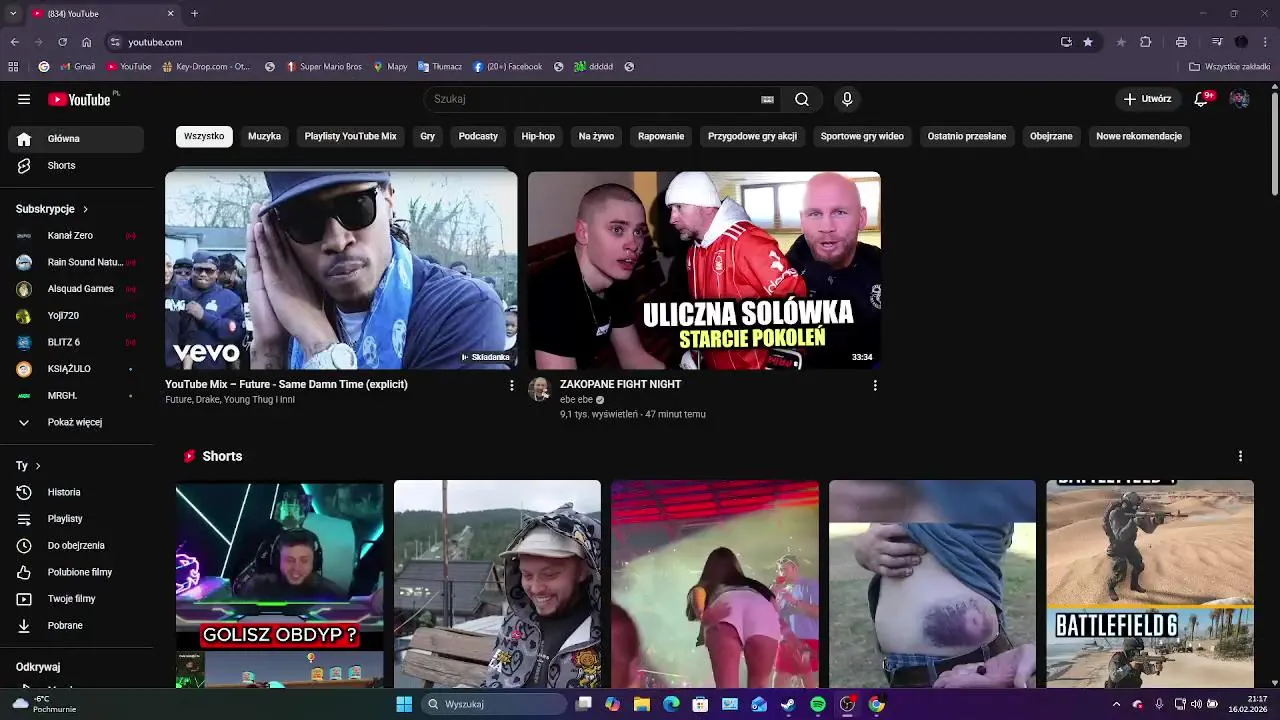This screenshot has width=1280, height=720.
Task: Open options for YouTube Mix Future video
Action: click(512, 385)
